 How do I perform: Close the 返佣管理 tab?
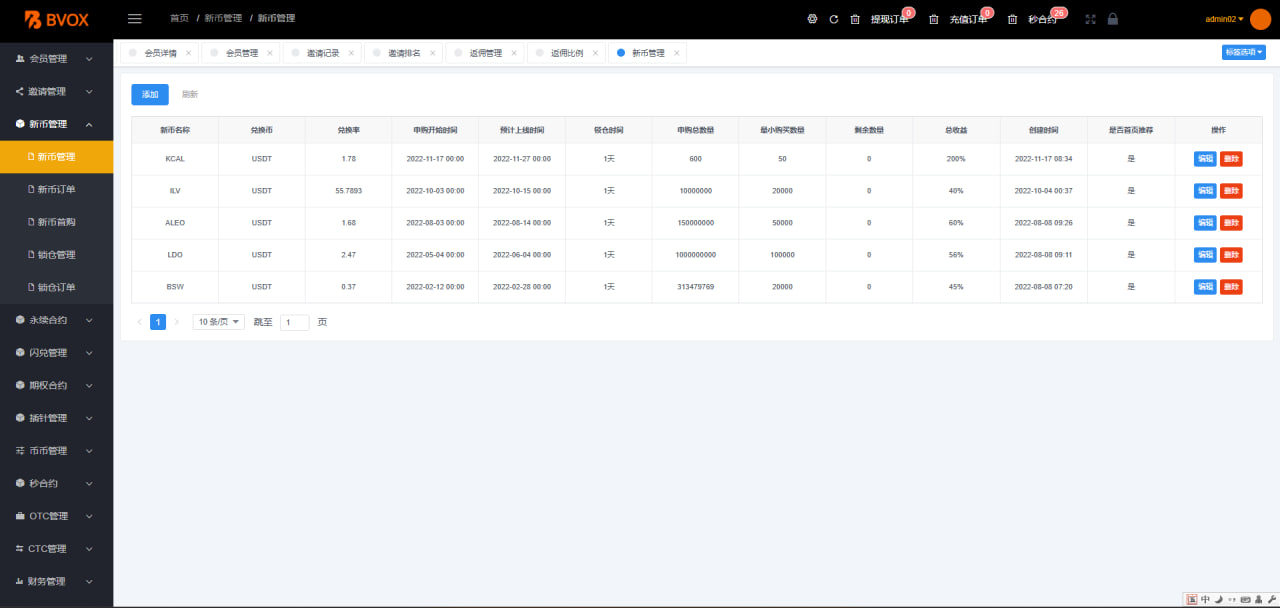point(514,53)
